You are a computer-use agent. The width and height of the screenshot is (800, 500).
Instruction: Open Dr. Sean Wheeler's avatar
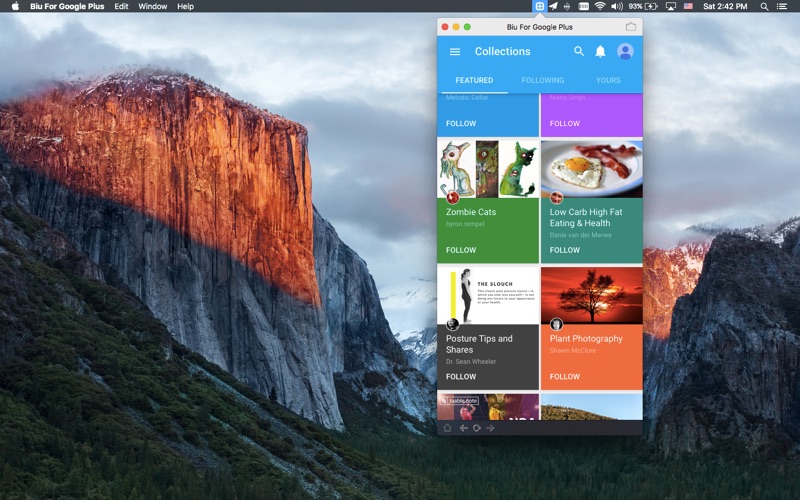coord(453,324)
